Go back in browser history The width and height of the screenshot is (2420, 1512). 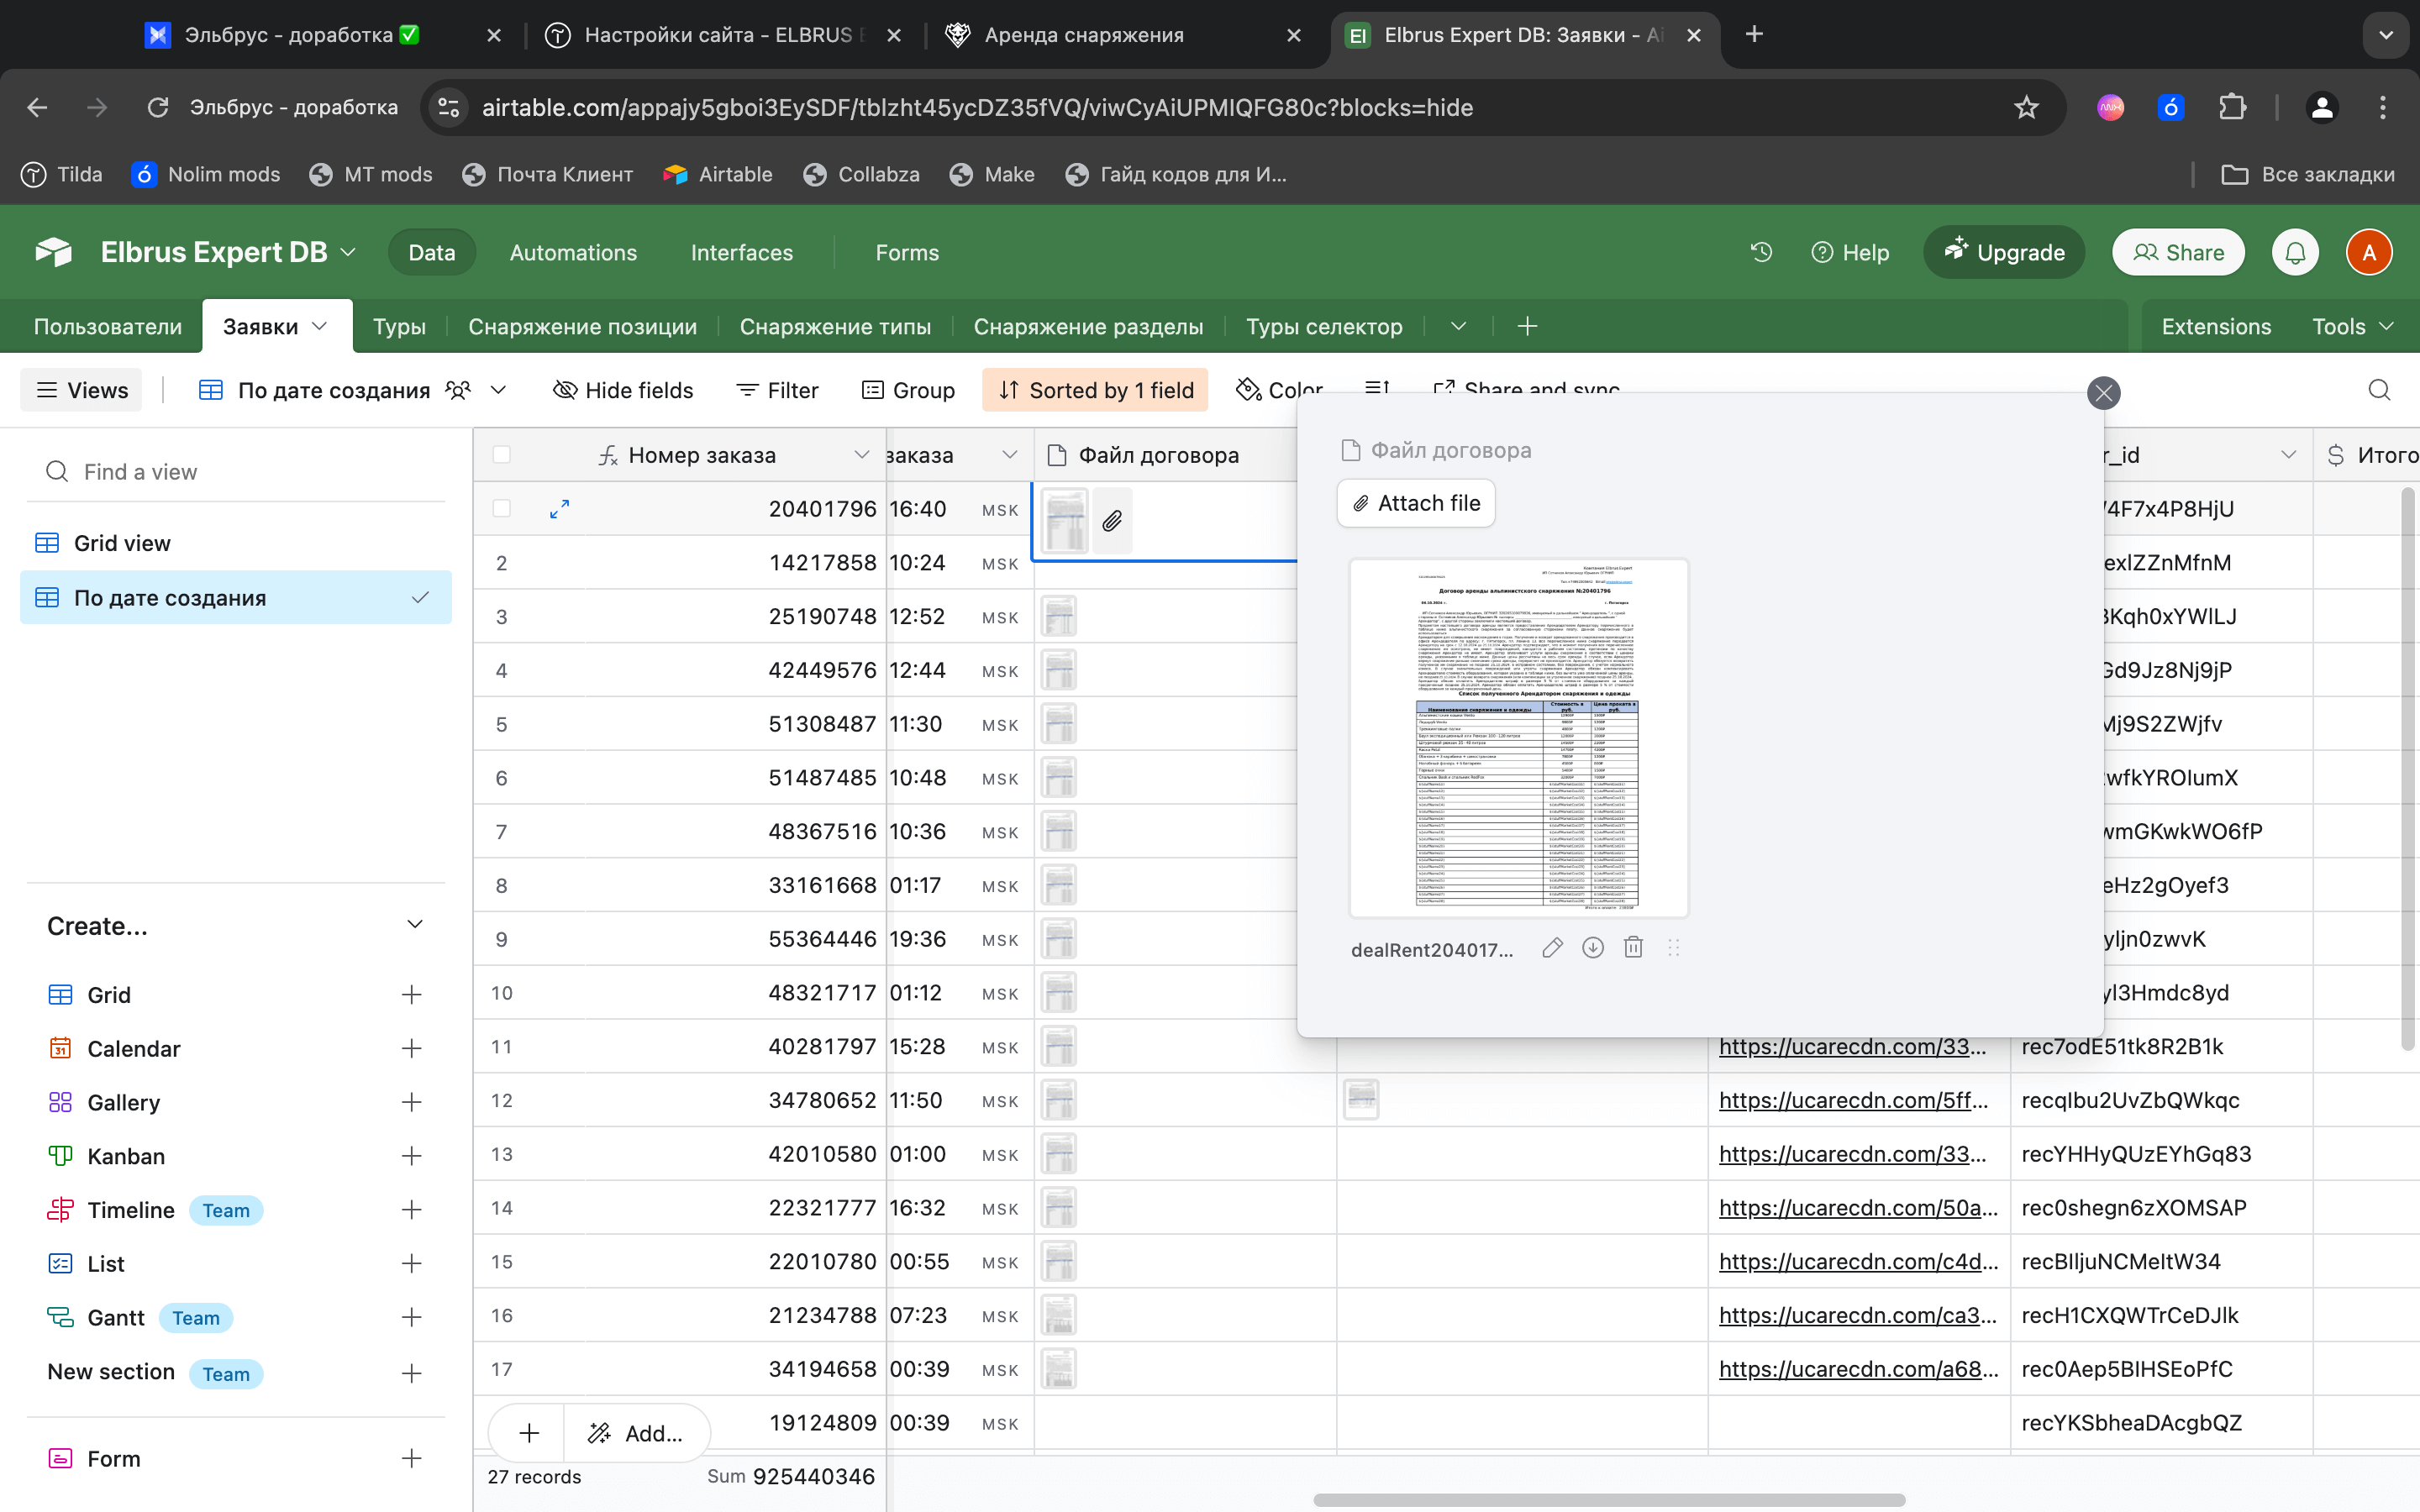tap(37, 107)
